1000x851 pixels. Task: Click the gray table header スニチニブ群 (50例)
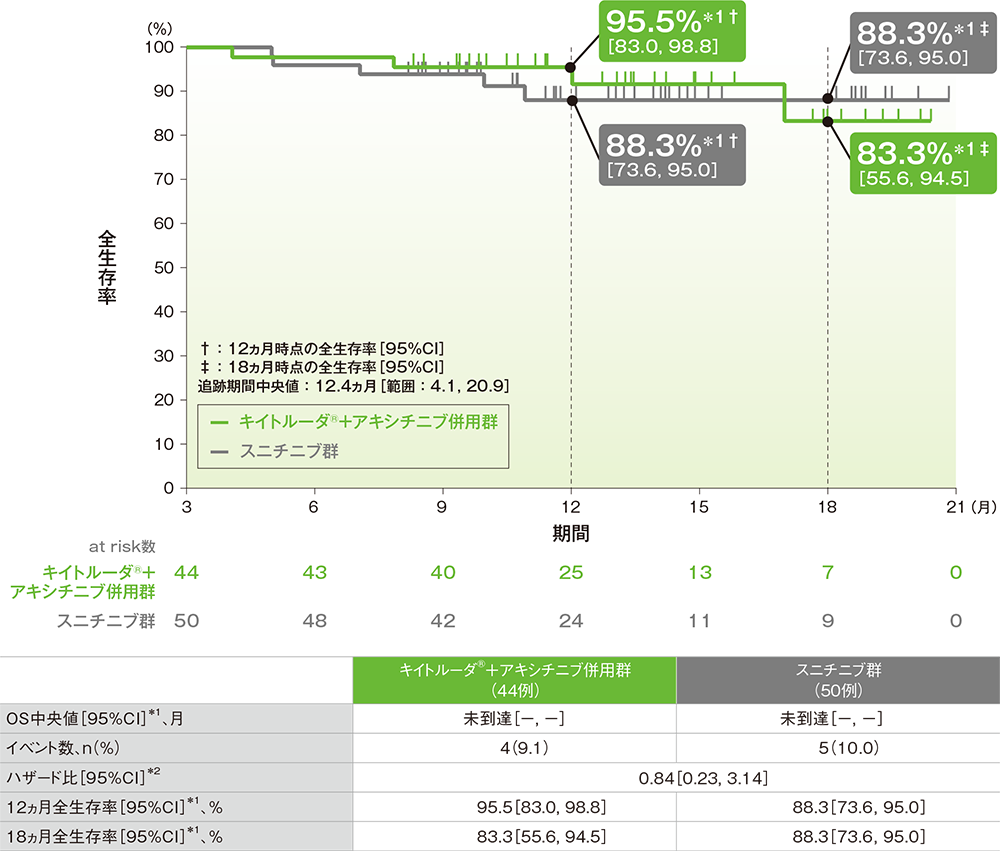[x=838, y=680]
